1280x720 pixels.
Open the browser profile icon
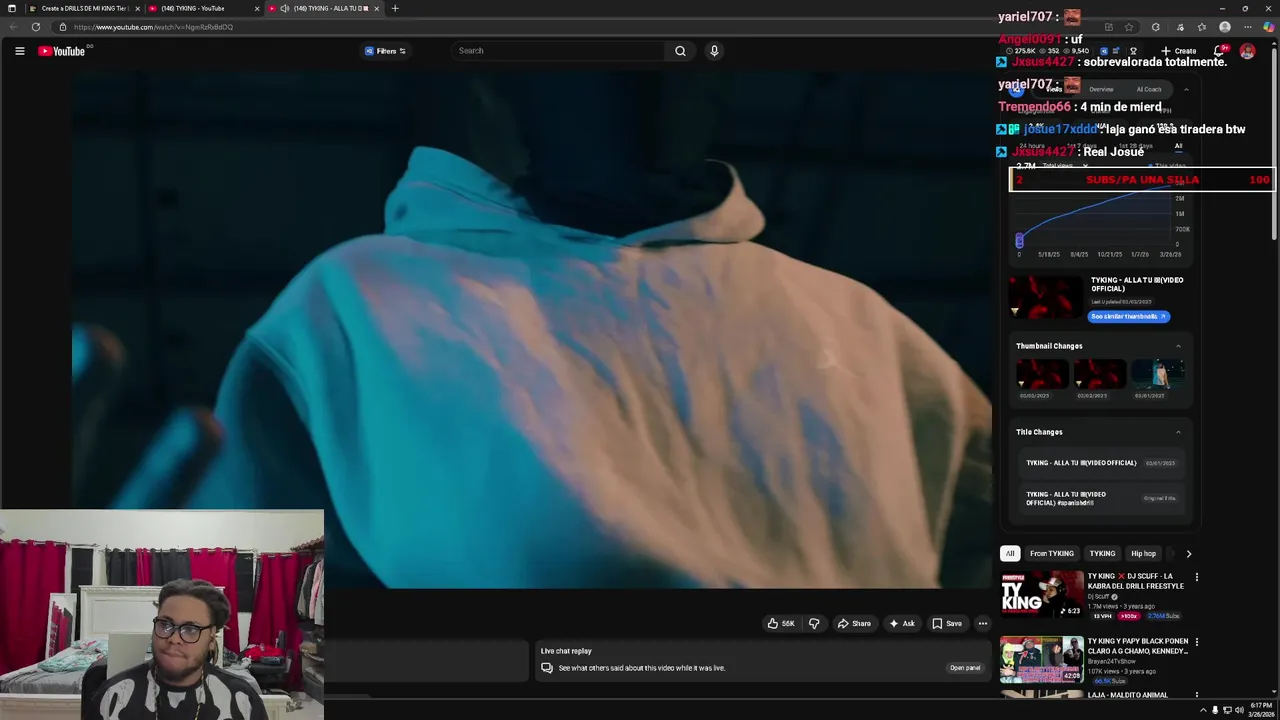1225,27
